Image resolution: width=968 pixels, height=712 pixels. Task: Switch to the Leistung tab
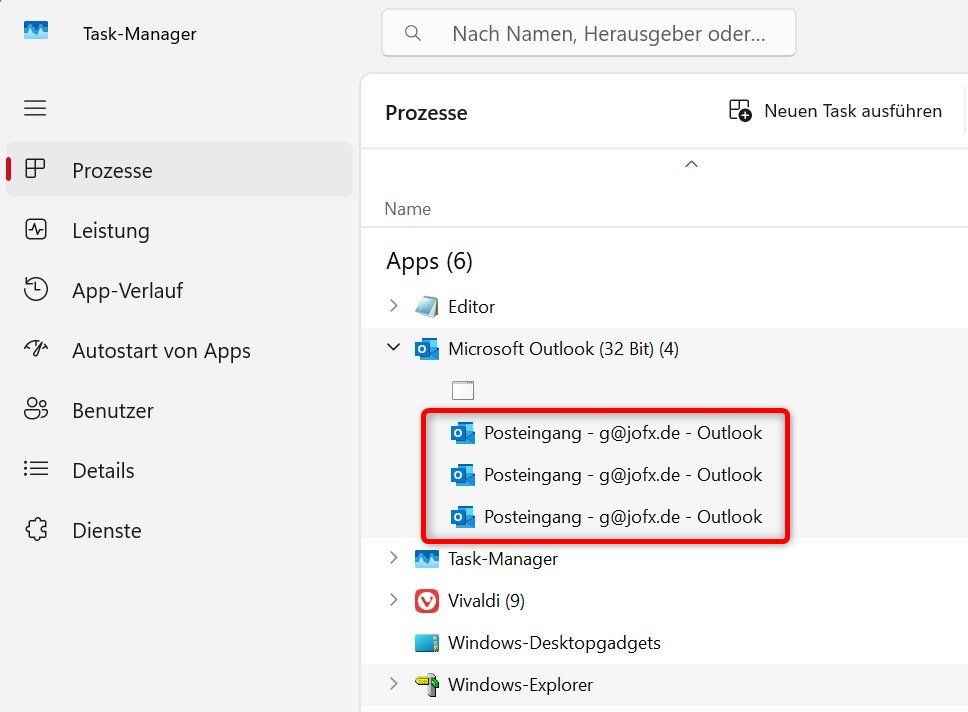[x=111, y=231]
